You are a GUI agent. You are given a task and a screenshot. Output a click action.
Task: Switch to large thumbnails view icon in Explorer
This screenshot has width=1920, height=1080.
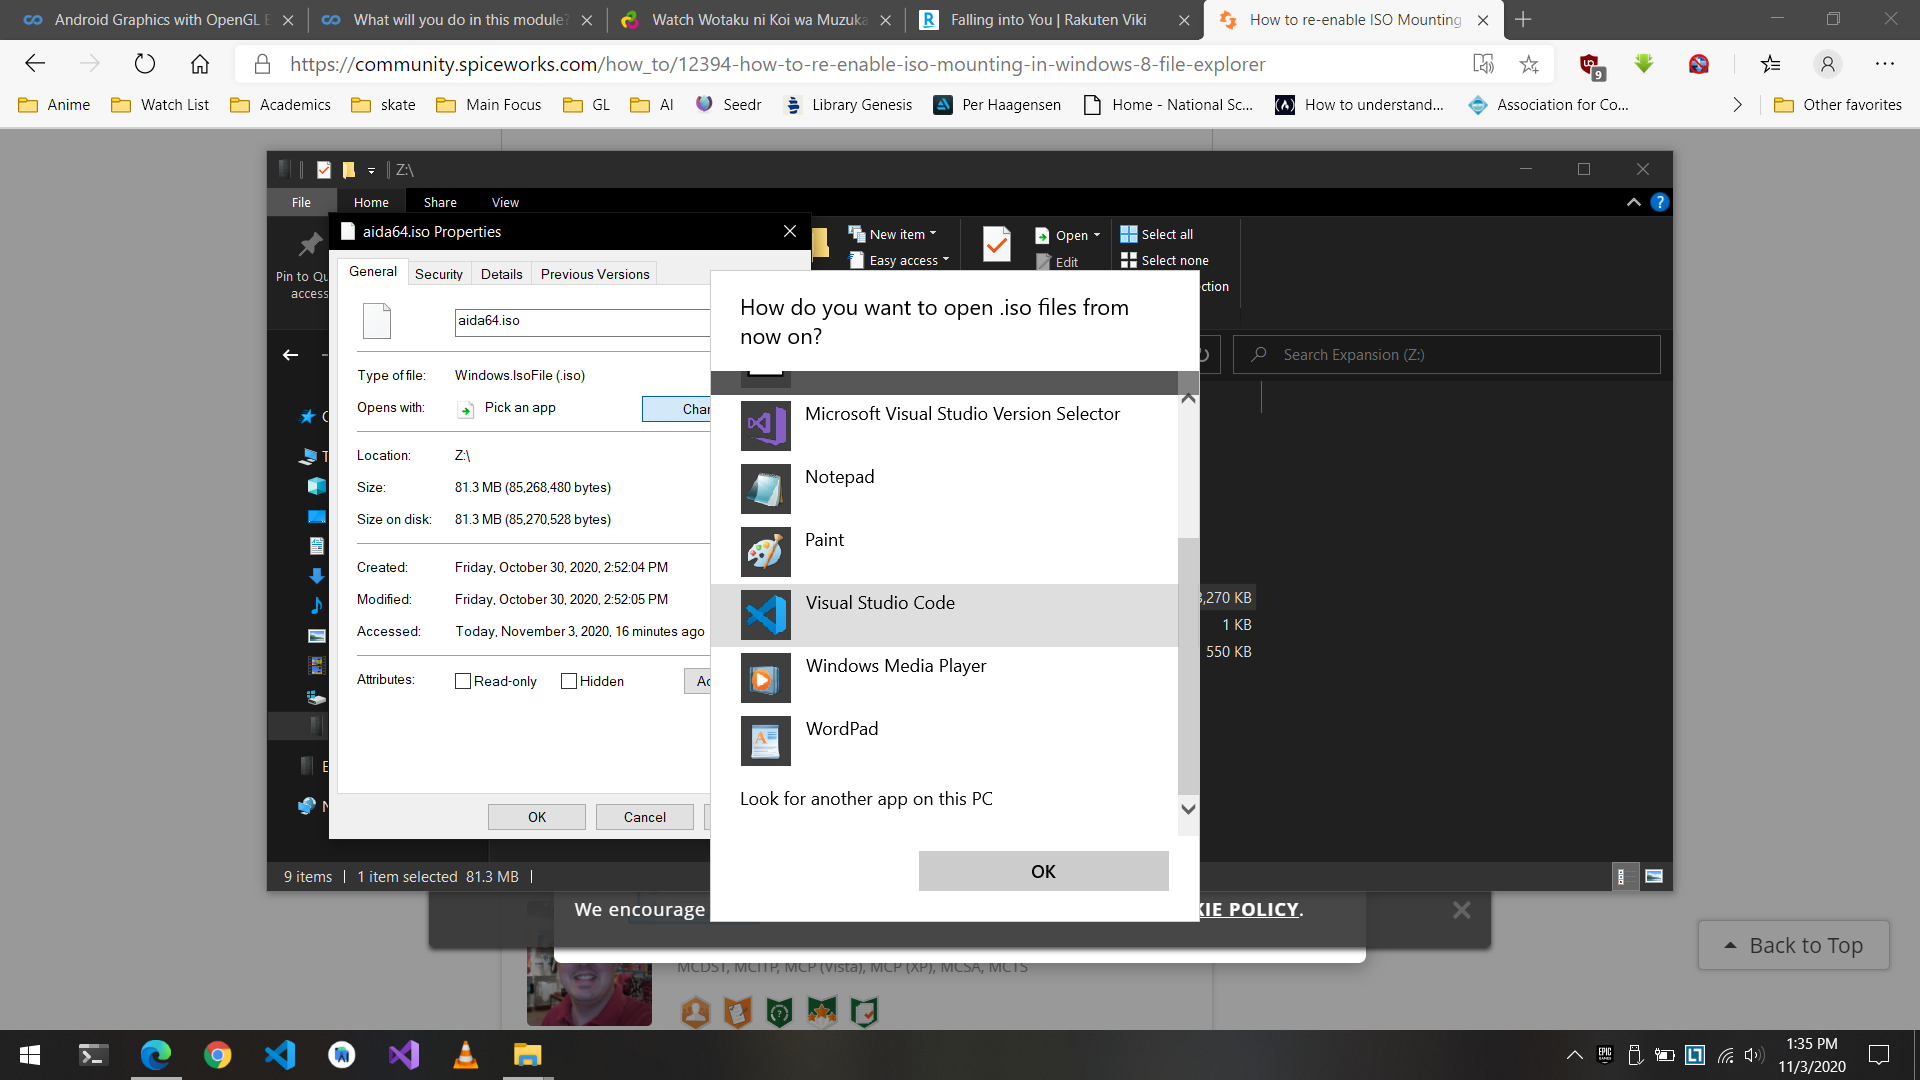click(1654, 876)
